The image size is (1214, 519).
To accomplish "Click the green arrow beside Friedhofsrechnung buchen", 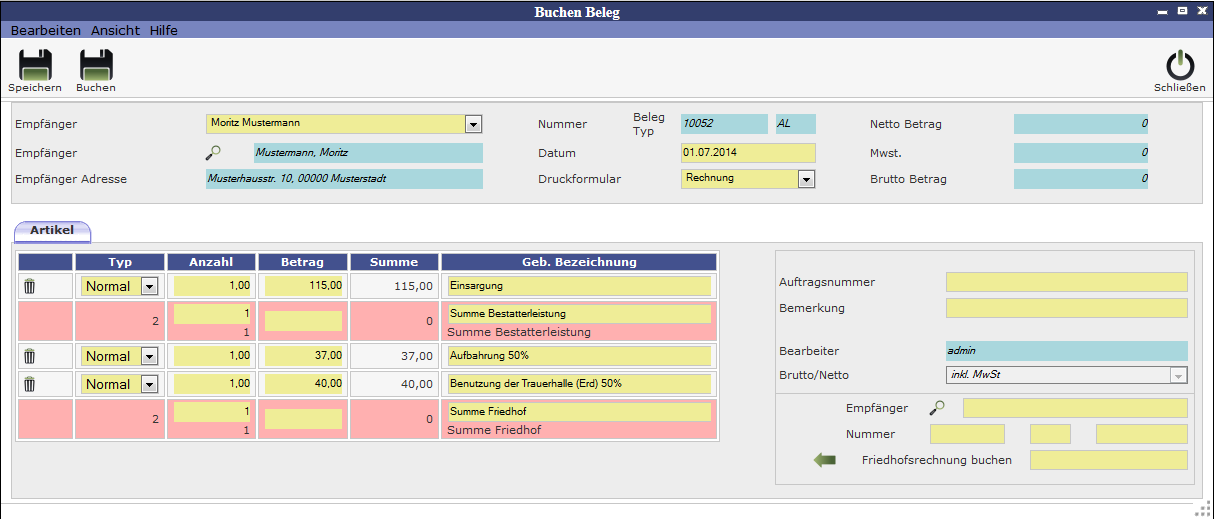I will [825, 460].
